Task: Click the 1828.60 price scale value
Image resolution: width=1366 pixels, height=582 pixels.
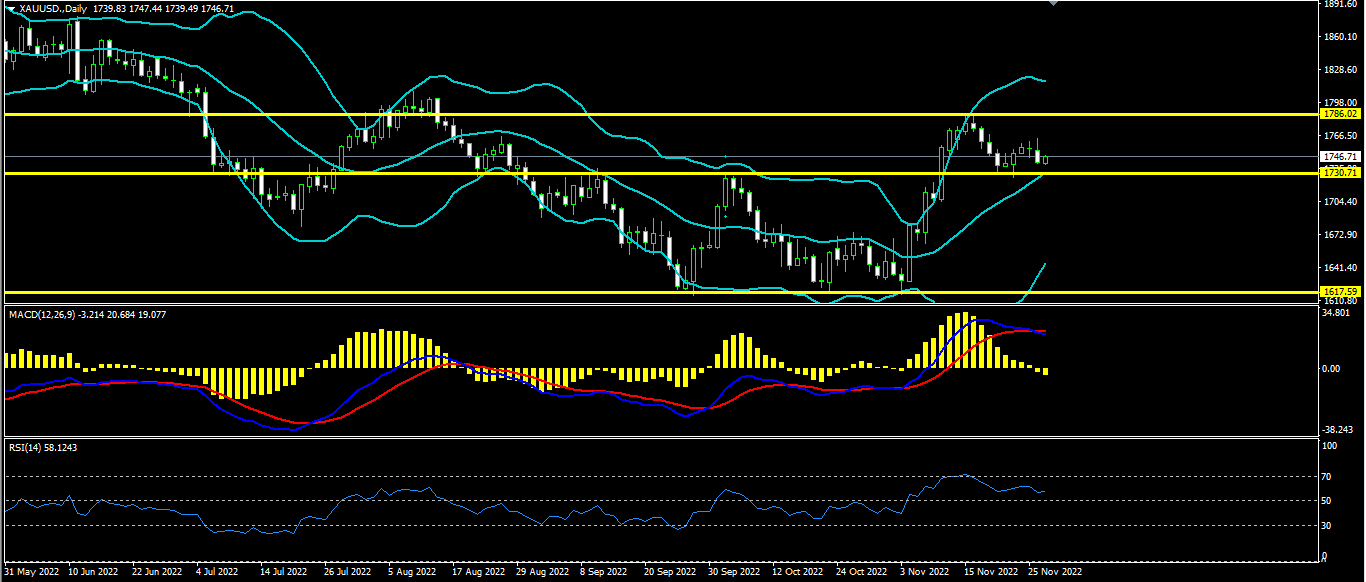Action: click(x=1339, y=70)
